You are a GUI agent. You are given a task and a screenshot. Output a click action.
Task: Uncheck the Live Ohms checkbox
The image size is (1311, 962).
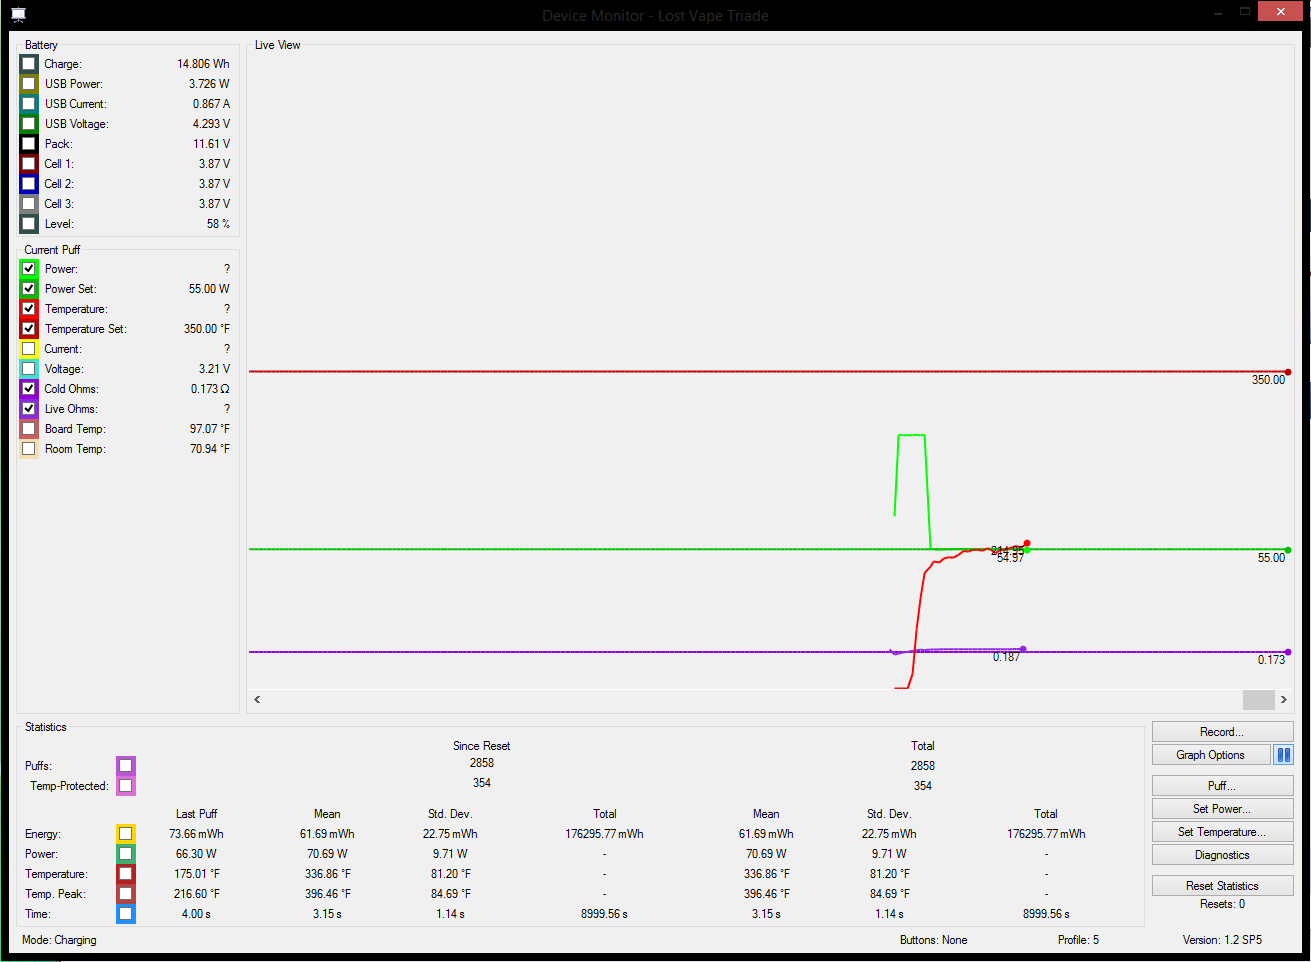coord(29,409)
